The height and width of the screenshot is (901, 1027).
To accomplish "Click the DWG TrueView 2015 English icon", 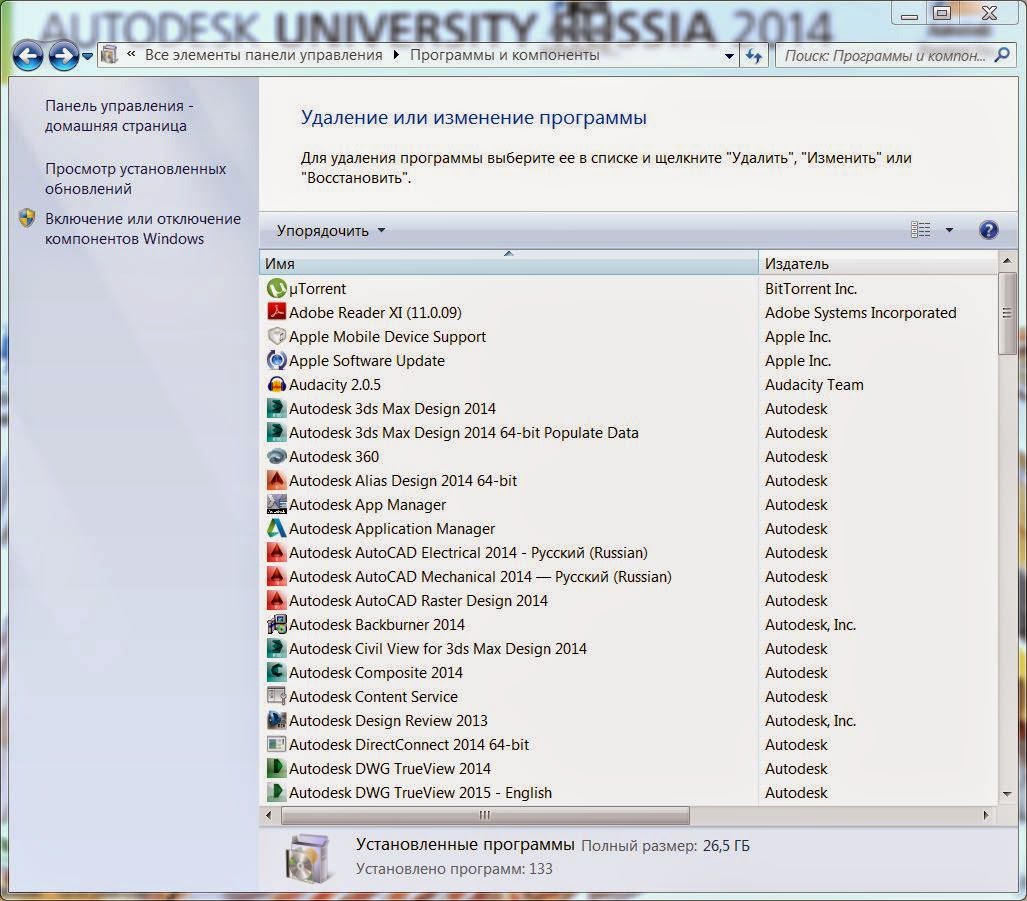I will (276, 792).
